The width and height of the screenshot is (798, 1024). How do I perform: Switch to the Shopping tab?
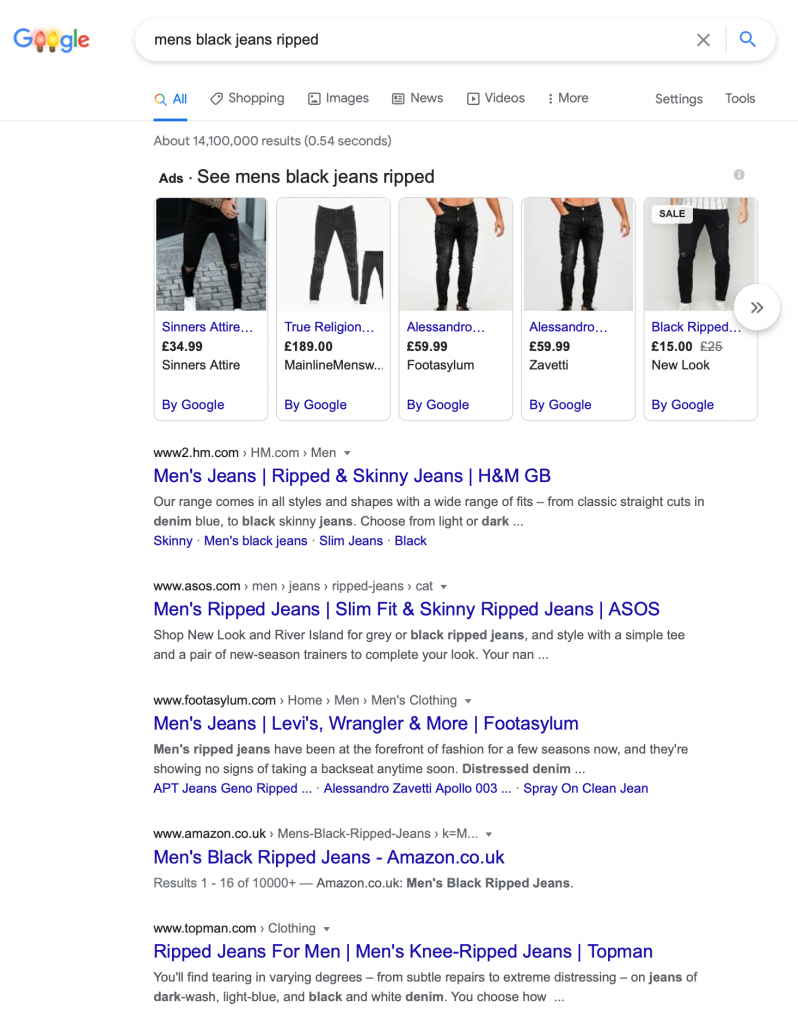pyautogui.click(x=247, y=99)
